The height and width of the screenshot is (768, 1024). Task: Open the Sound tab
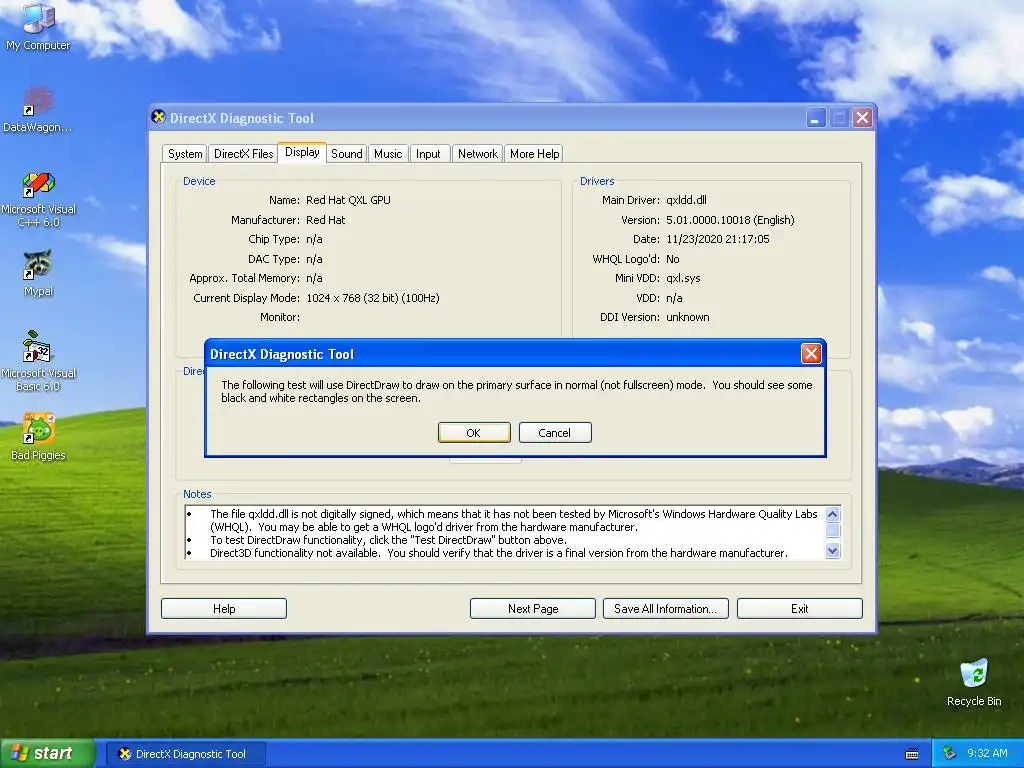(346, 153)
